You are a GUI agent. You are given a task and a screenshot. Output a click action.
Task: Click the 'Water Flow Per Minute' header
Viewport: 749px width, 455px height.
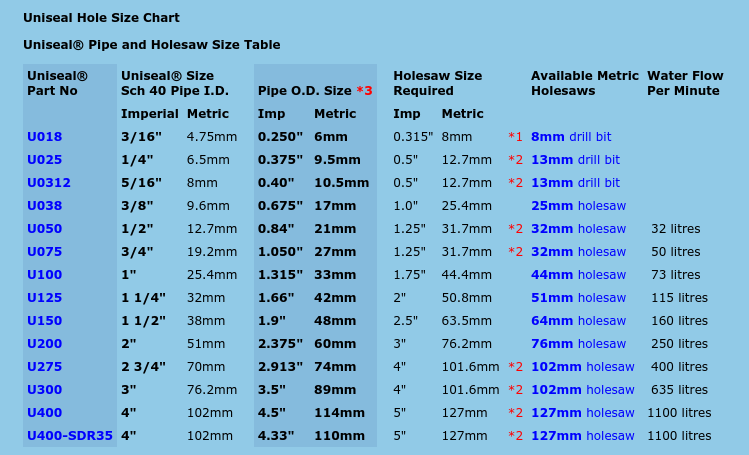pos(685,83)
